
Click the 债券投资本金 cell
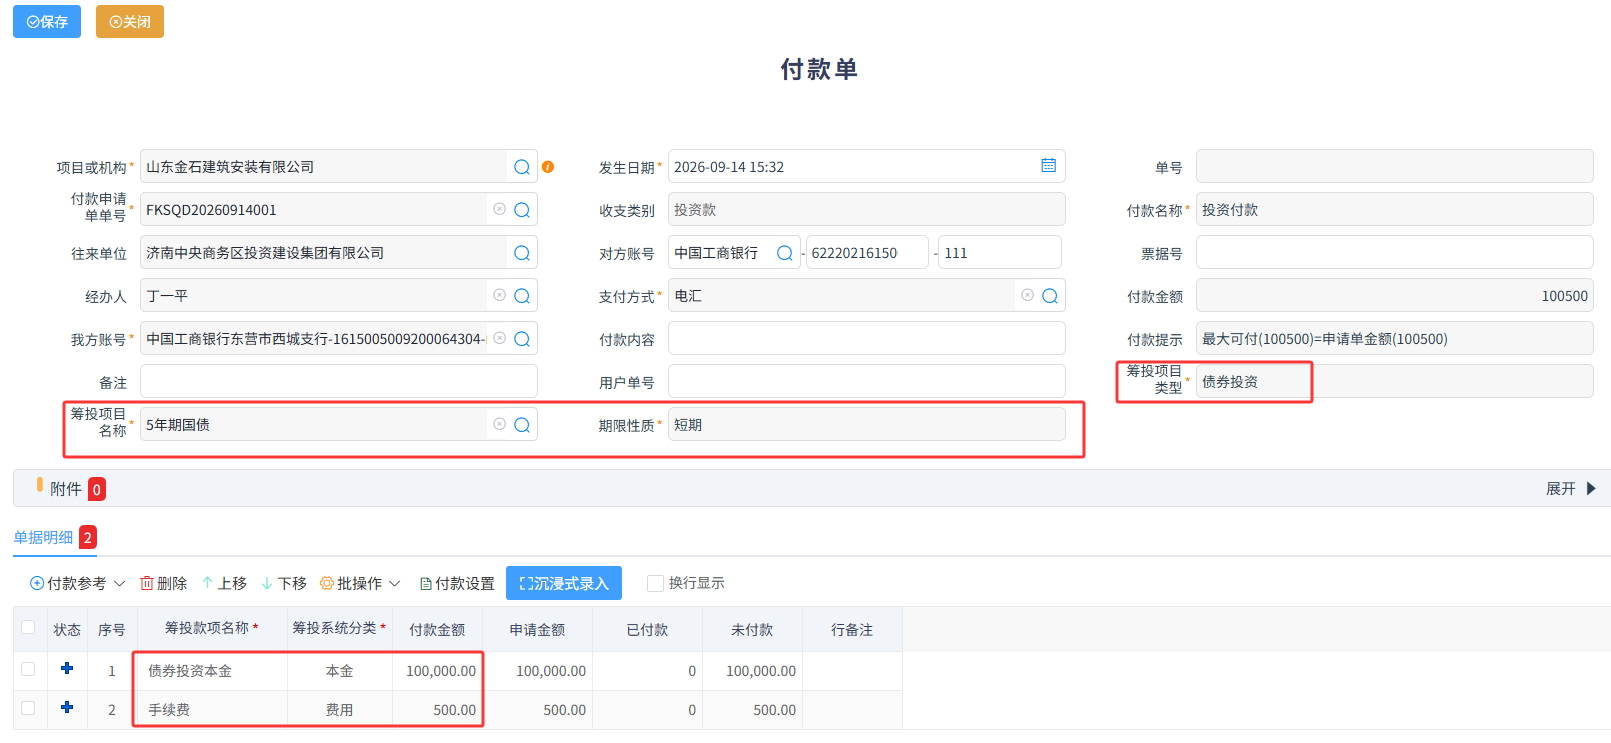[x=212, y=671]
